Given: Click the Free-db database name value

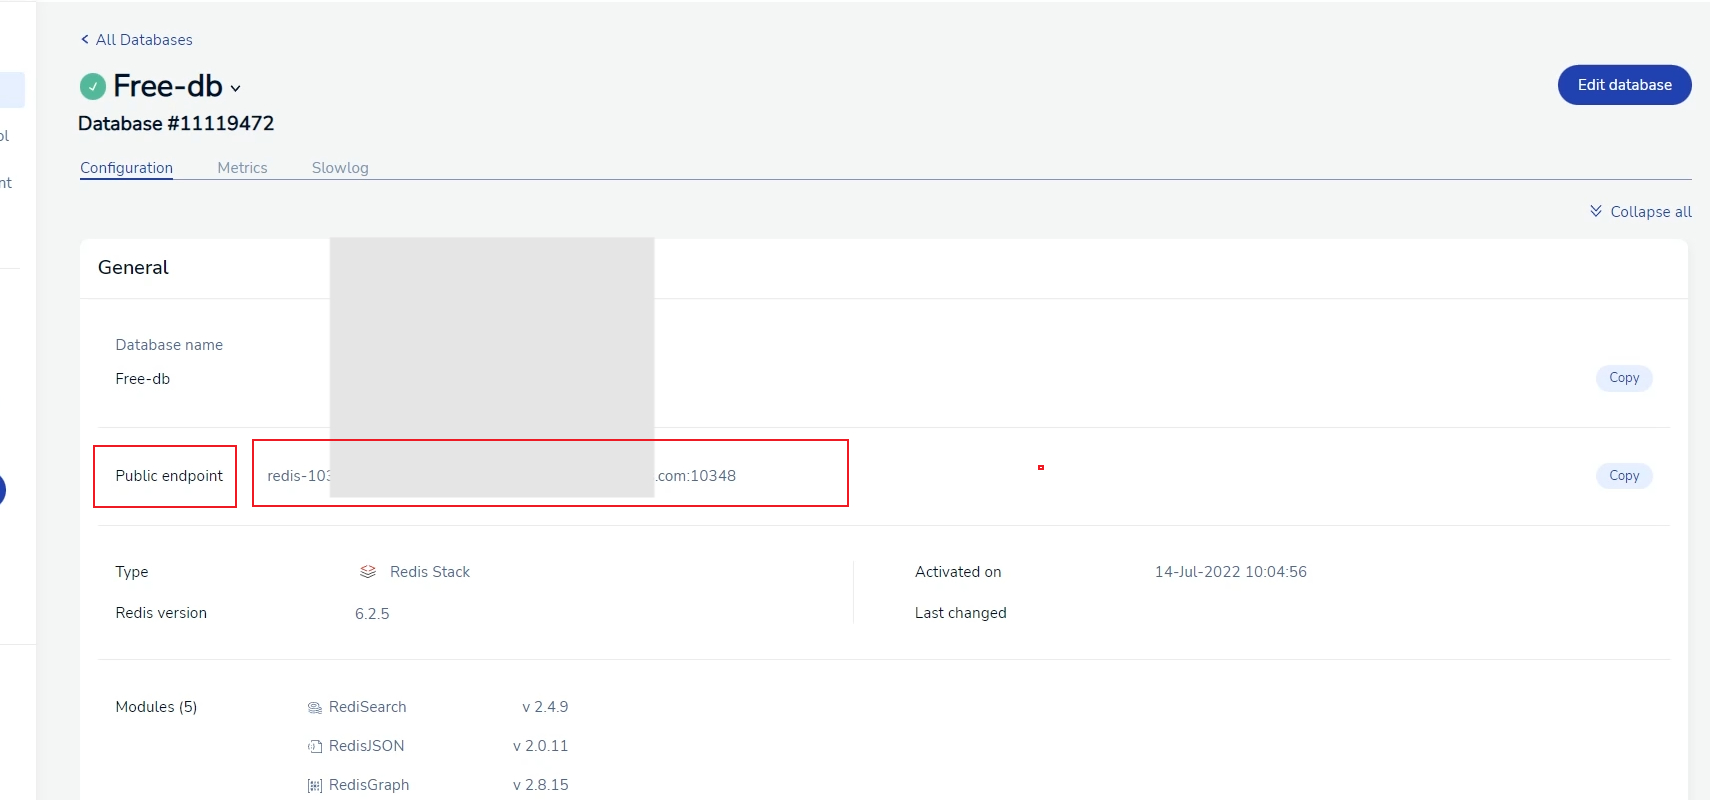Looking at the screenshot, I should pyautogui.click(x=143, y=379).
